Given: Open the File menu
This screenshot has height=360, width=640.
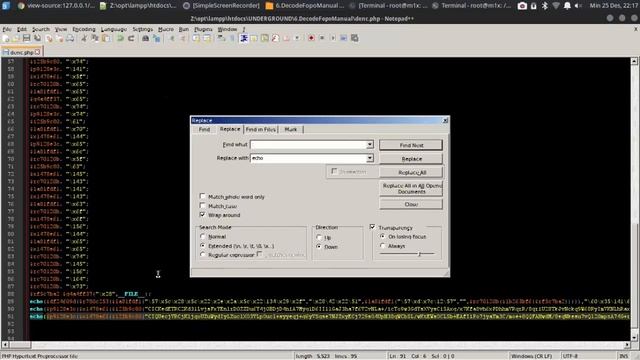Looking at the screenshot, I should point(7,29).
